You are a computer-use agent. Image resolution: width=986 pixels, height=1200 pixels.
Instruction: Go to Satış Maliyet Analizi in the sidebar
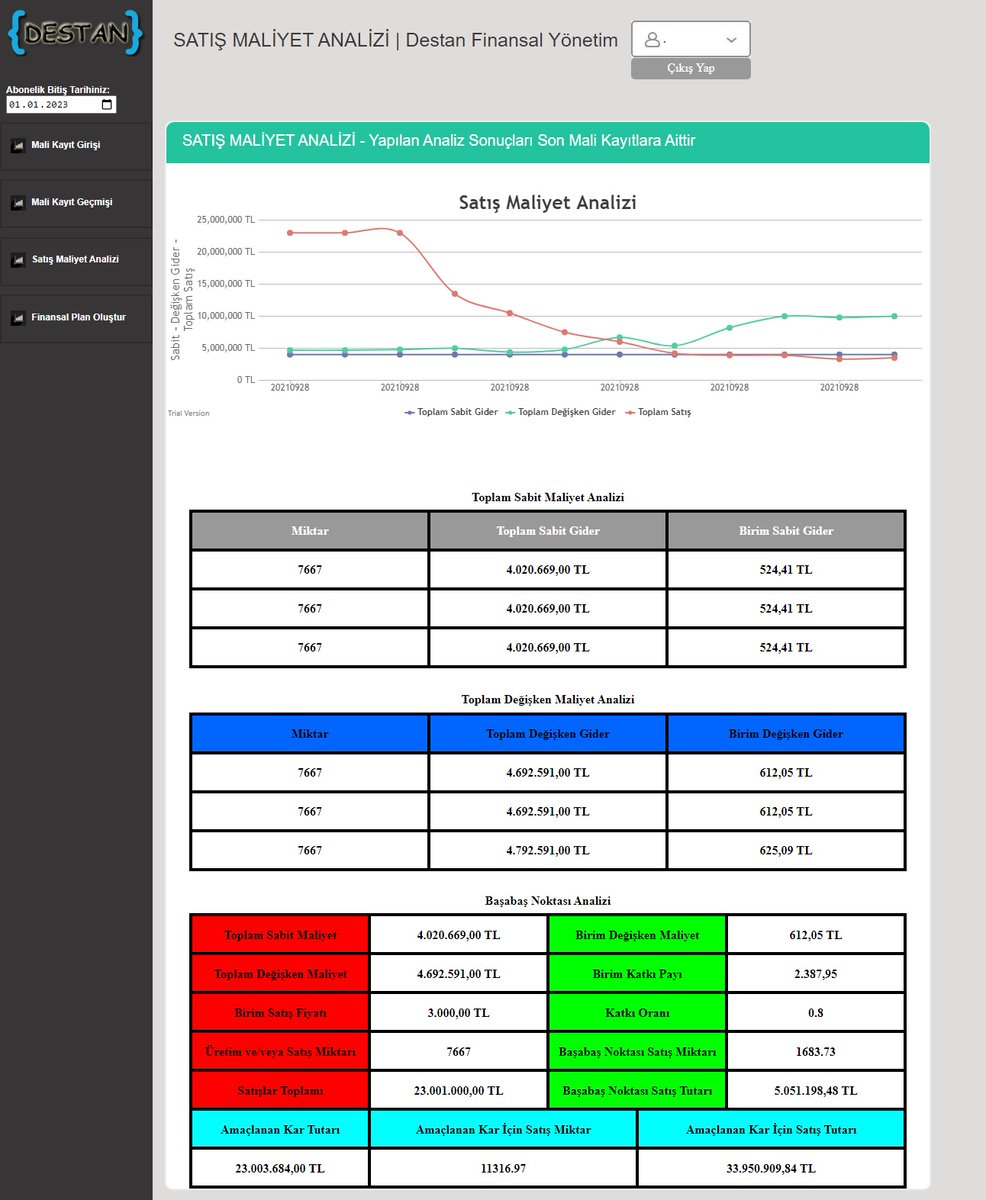tap(76, 260)
